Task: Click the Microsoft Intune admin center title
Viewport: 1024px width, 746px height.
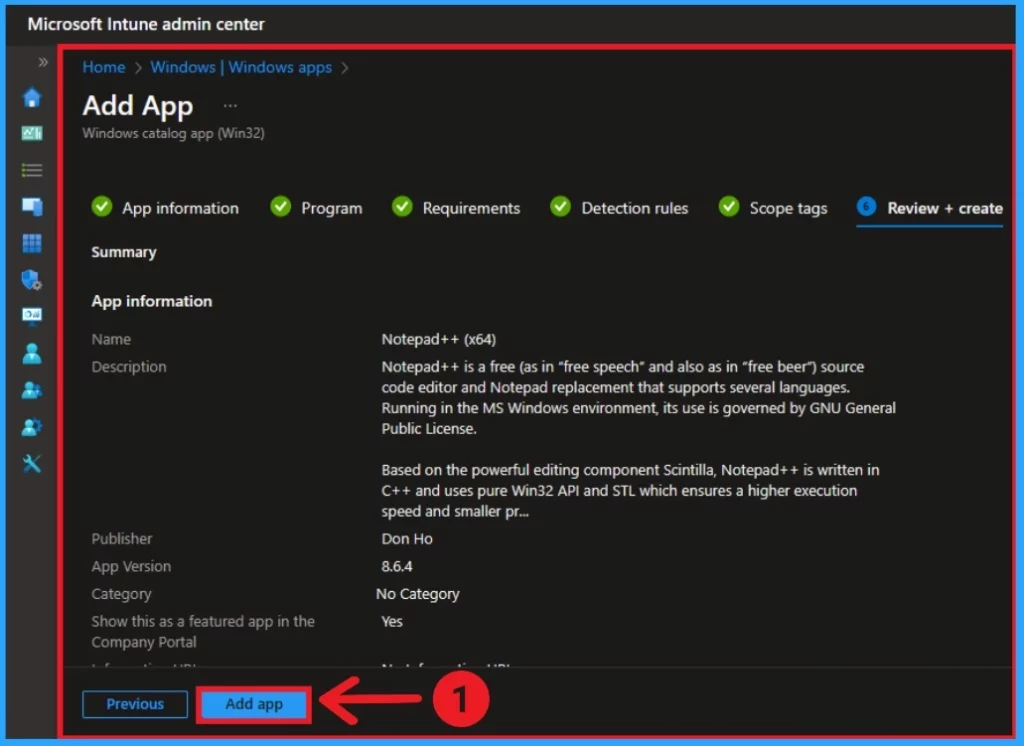Action: pos(146,24)
